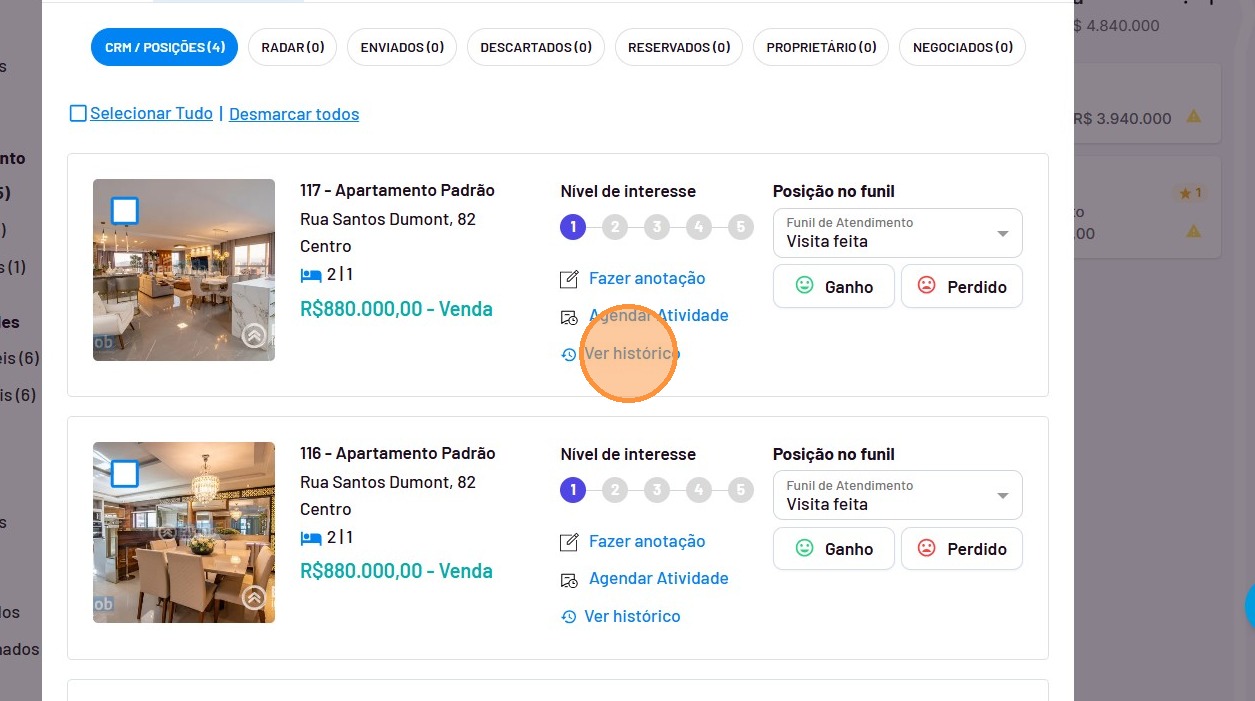
Task: Tick the checkbox on property 117's photo
Action: (124, 211)
